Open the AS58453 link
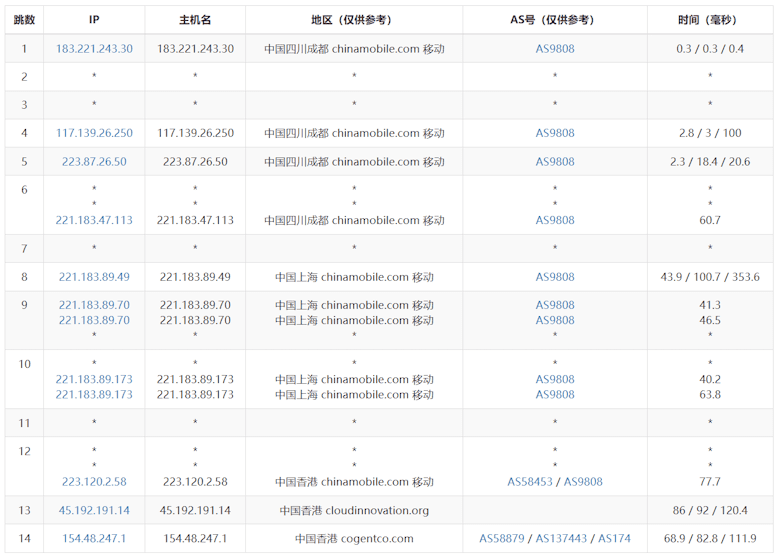The height and width of the screenshot is (557, 780). coord(530,481)
